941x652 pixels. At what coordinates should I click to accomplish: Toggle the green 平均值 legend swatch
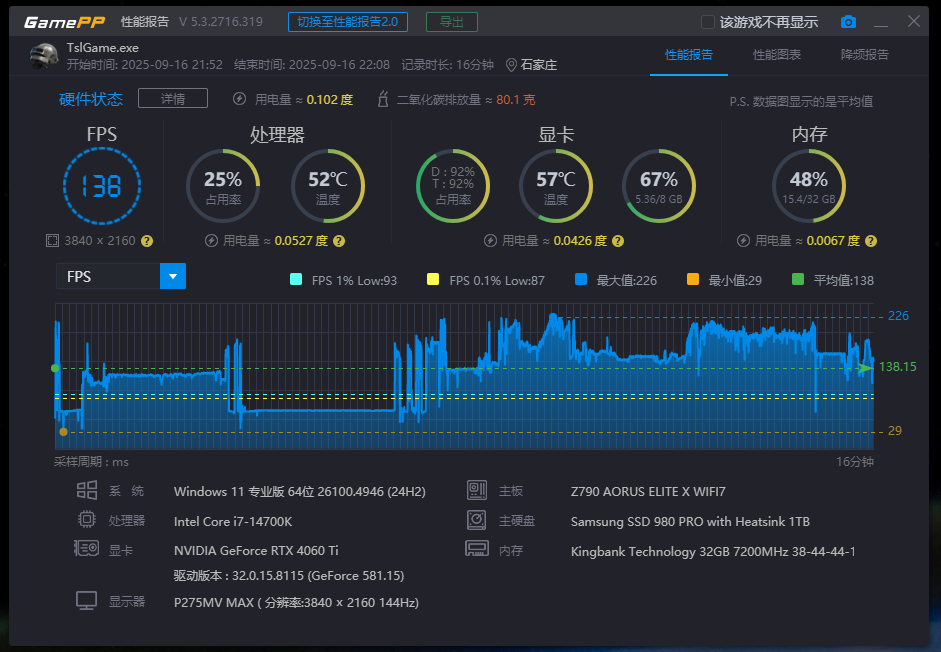(x=798, y=279)
